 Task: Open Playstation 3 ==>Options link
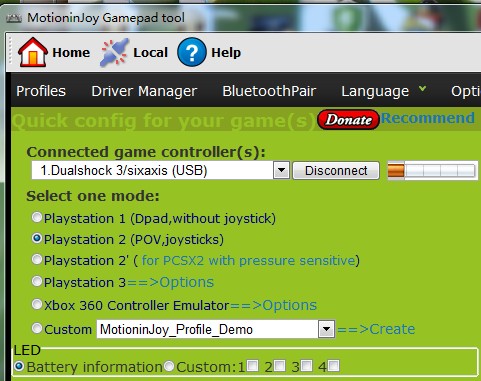click(x=170, y=282)
